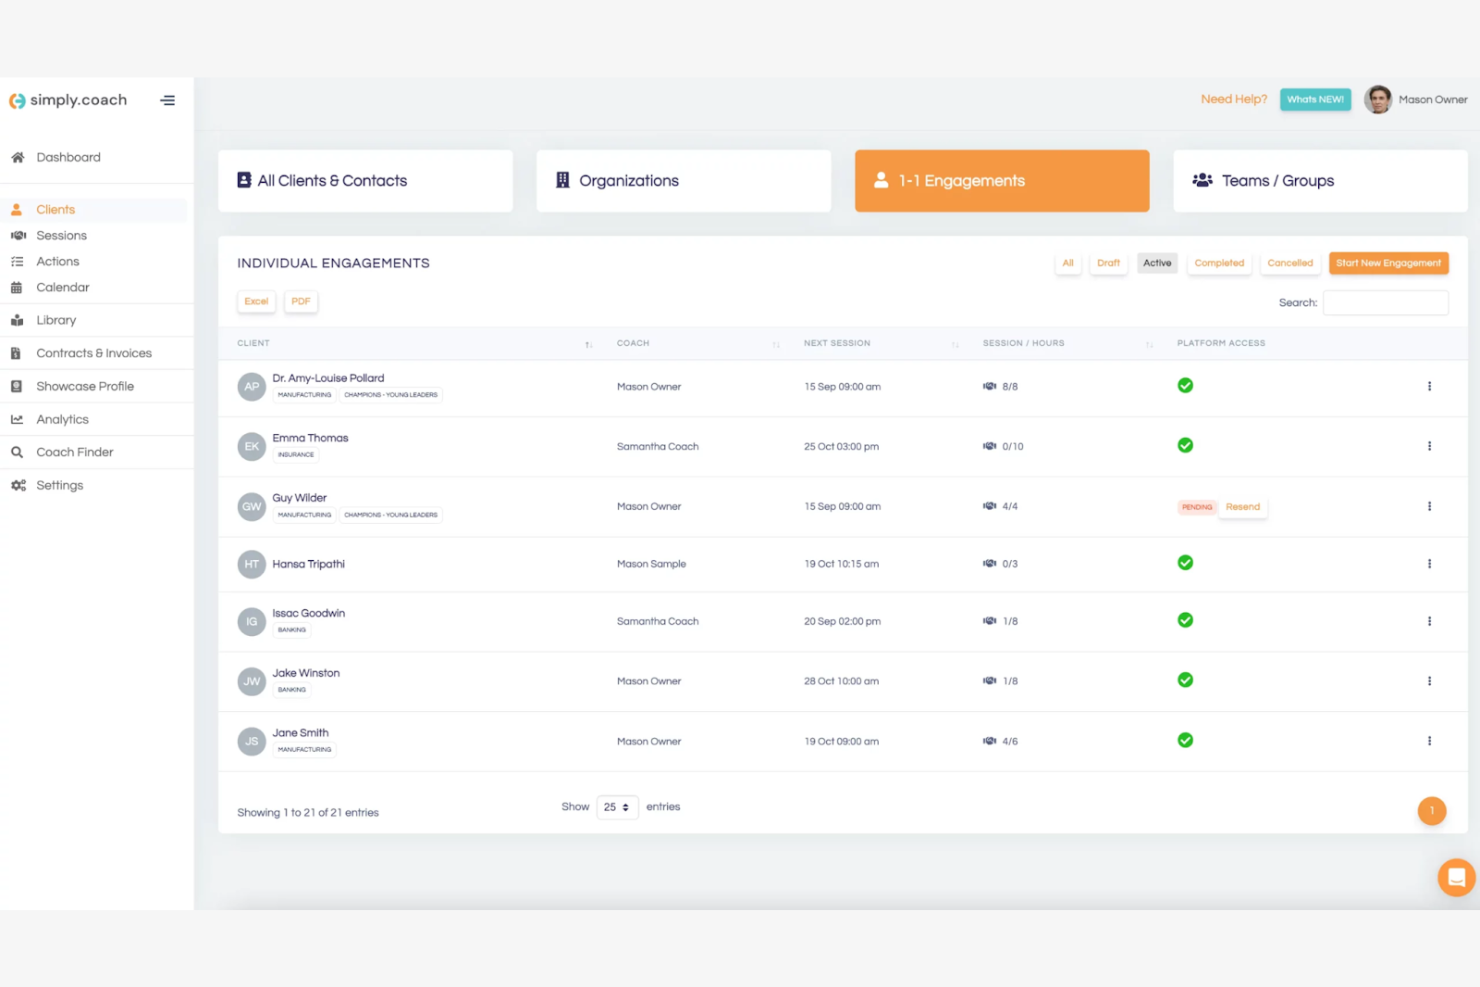Click the Settings gear icon
The height and width of the screenshot is (987, 1480).
point(18,485)
